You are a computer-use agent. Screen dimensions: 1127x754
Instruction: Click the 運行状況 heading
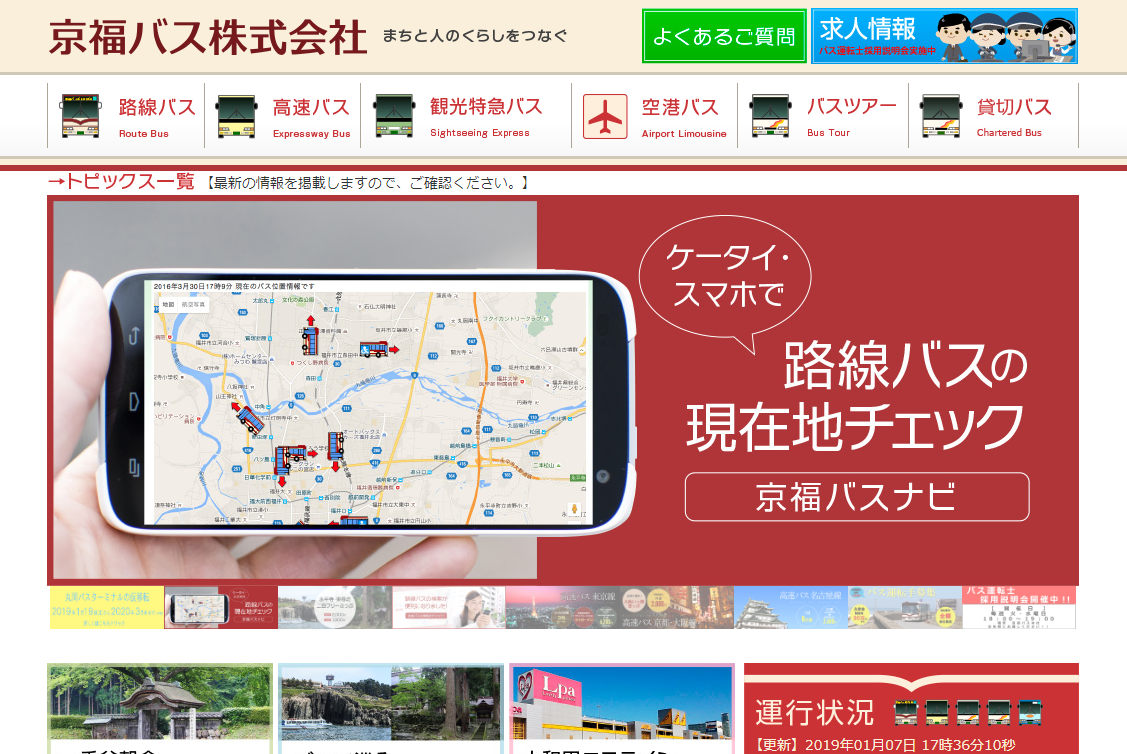814,712
